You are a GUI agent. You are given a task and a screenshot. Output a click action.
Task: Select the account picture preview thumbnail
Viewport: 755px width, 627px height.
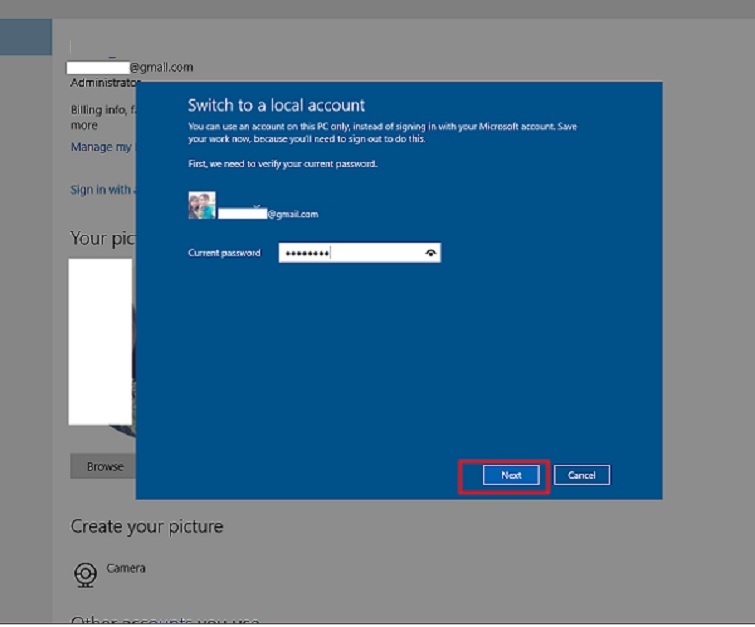coord(100,340)
